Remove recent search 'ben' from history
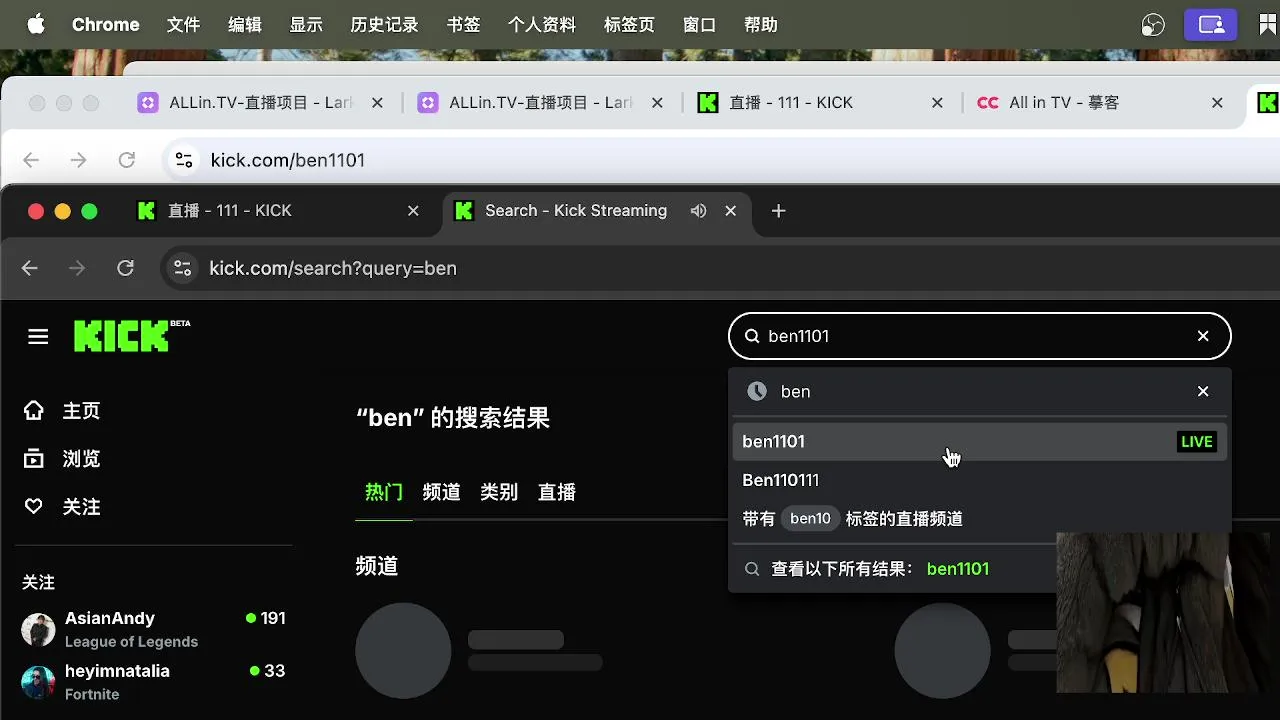Viewport: 1280px width, 720px height. click(x=1203, y=392)
